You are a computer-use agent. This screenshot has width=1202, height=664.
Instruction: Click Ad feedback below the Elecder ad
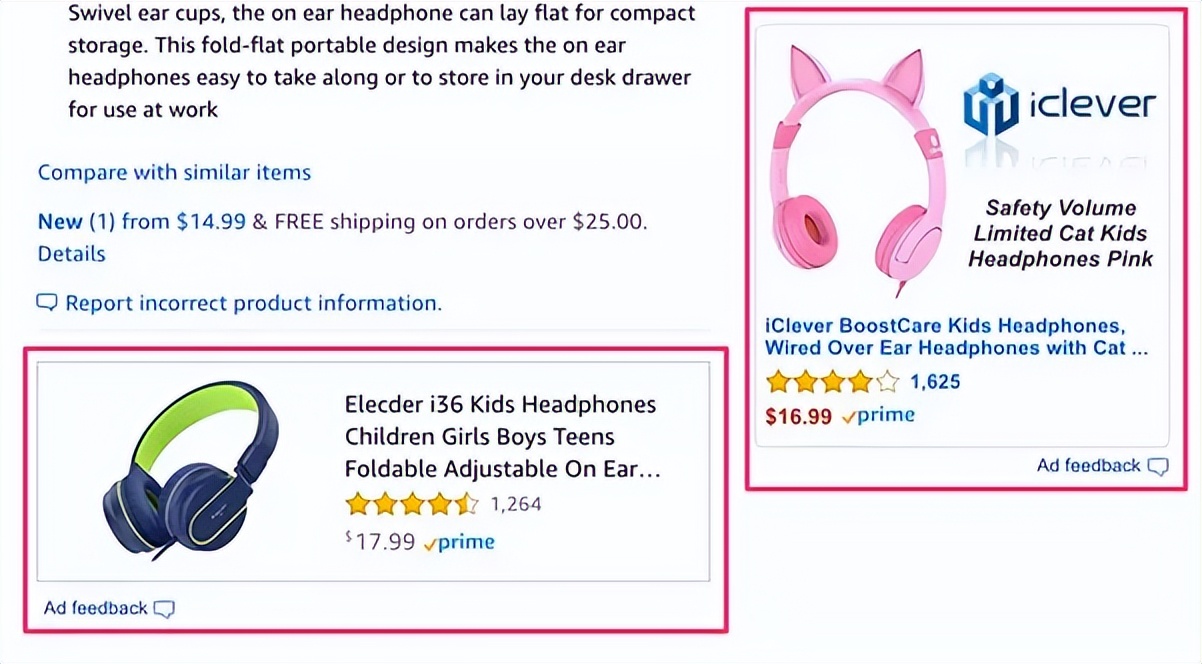[x=96, y=608]
